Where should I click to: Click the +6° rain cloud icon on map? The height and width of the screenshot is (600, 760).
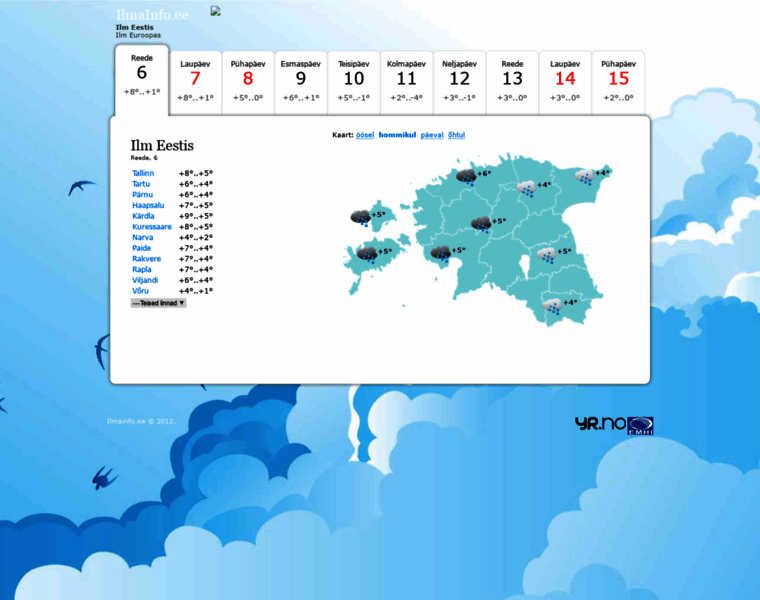point(466,177)
